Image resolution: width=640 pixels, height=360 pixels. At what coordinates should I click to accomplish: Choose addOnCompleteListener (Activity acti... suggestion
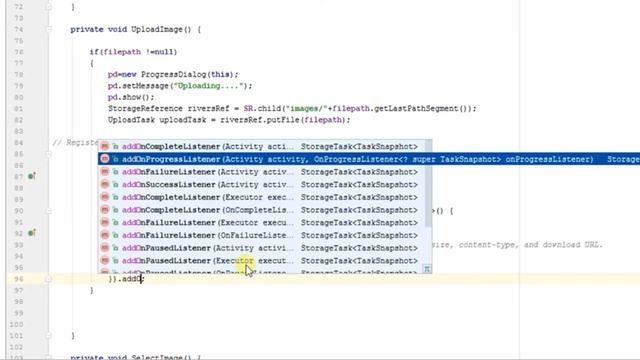[x=261, y=147]
